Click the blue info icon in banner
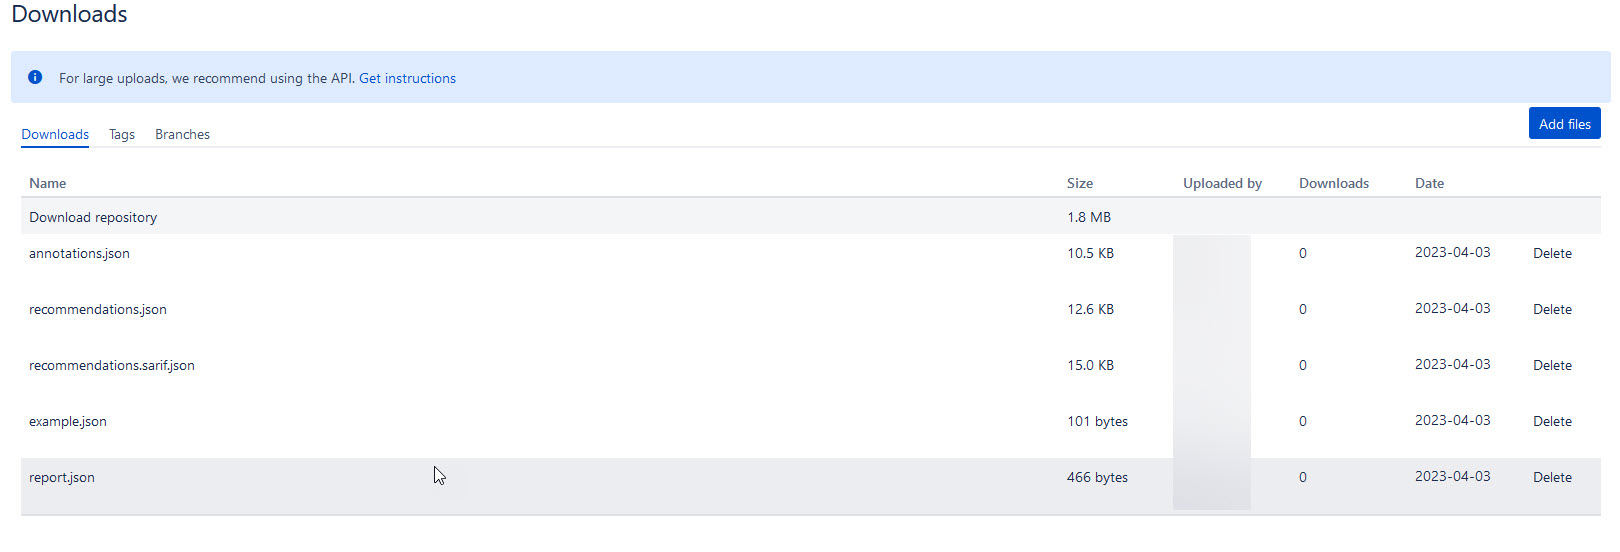Viewport: 1620px width, 552px height. (x=35, y=77)
